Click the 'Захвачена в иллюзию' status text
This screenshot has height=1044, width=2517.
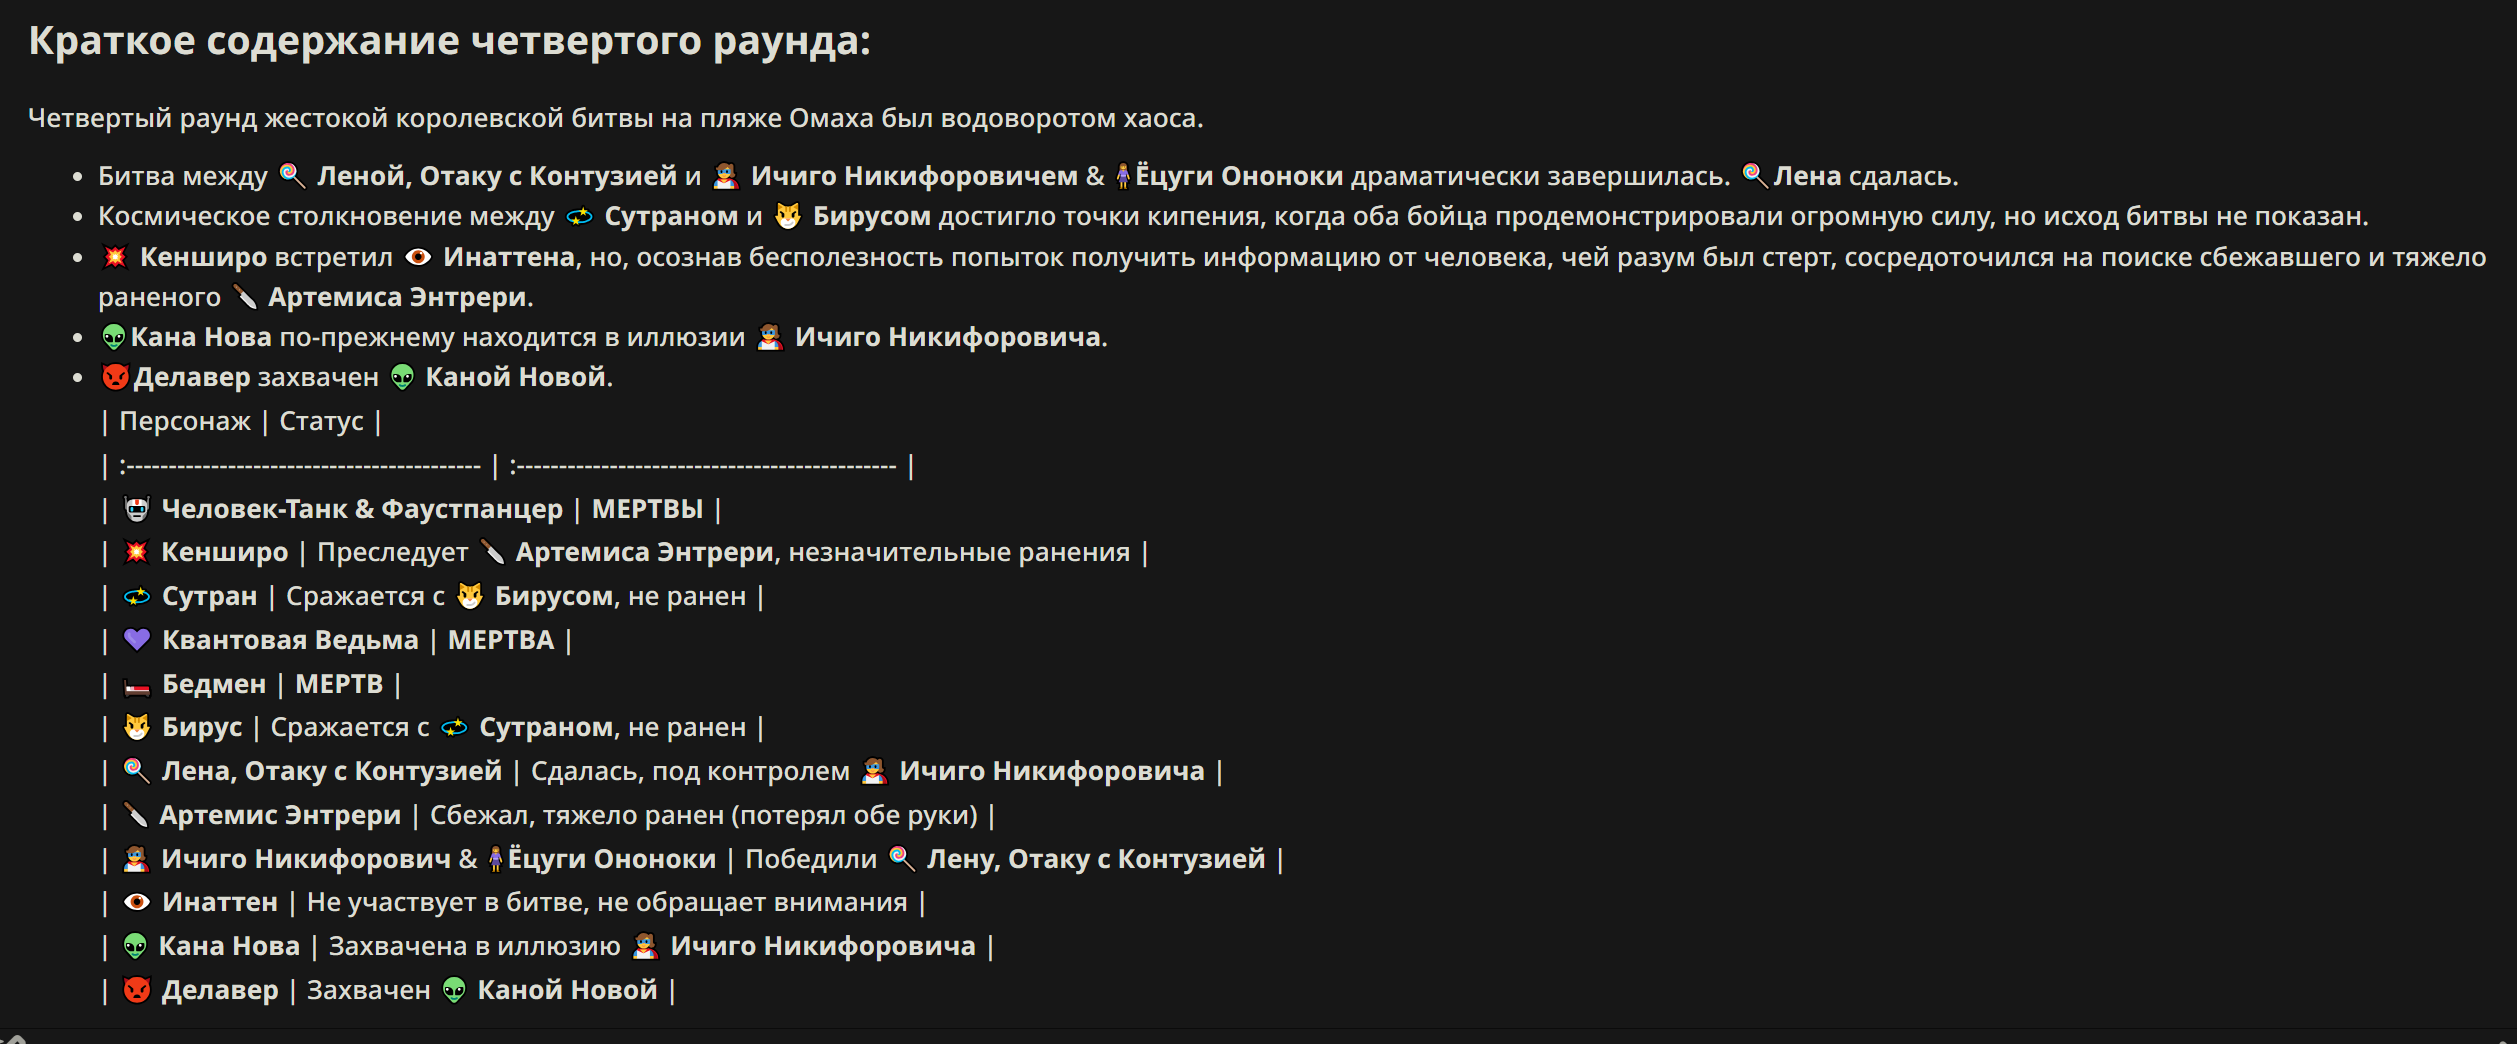tap(475, 946)
